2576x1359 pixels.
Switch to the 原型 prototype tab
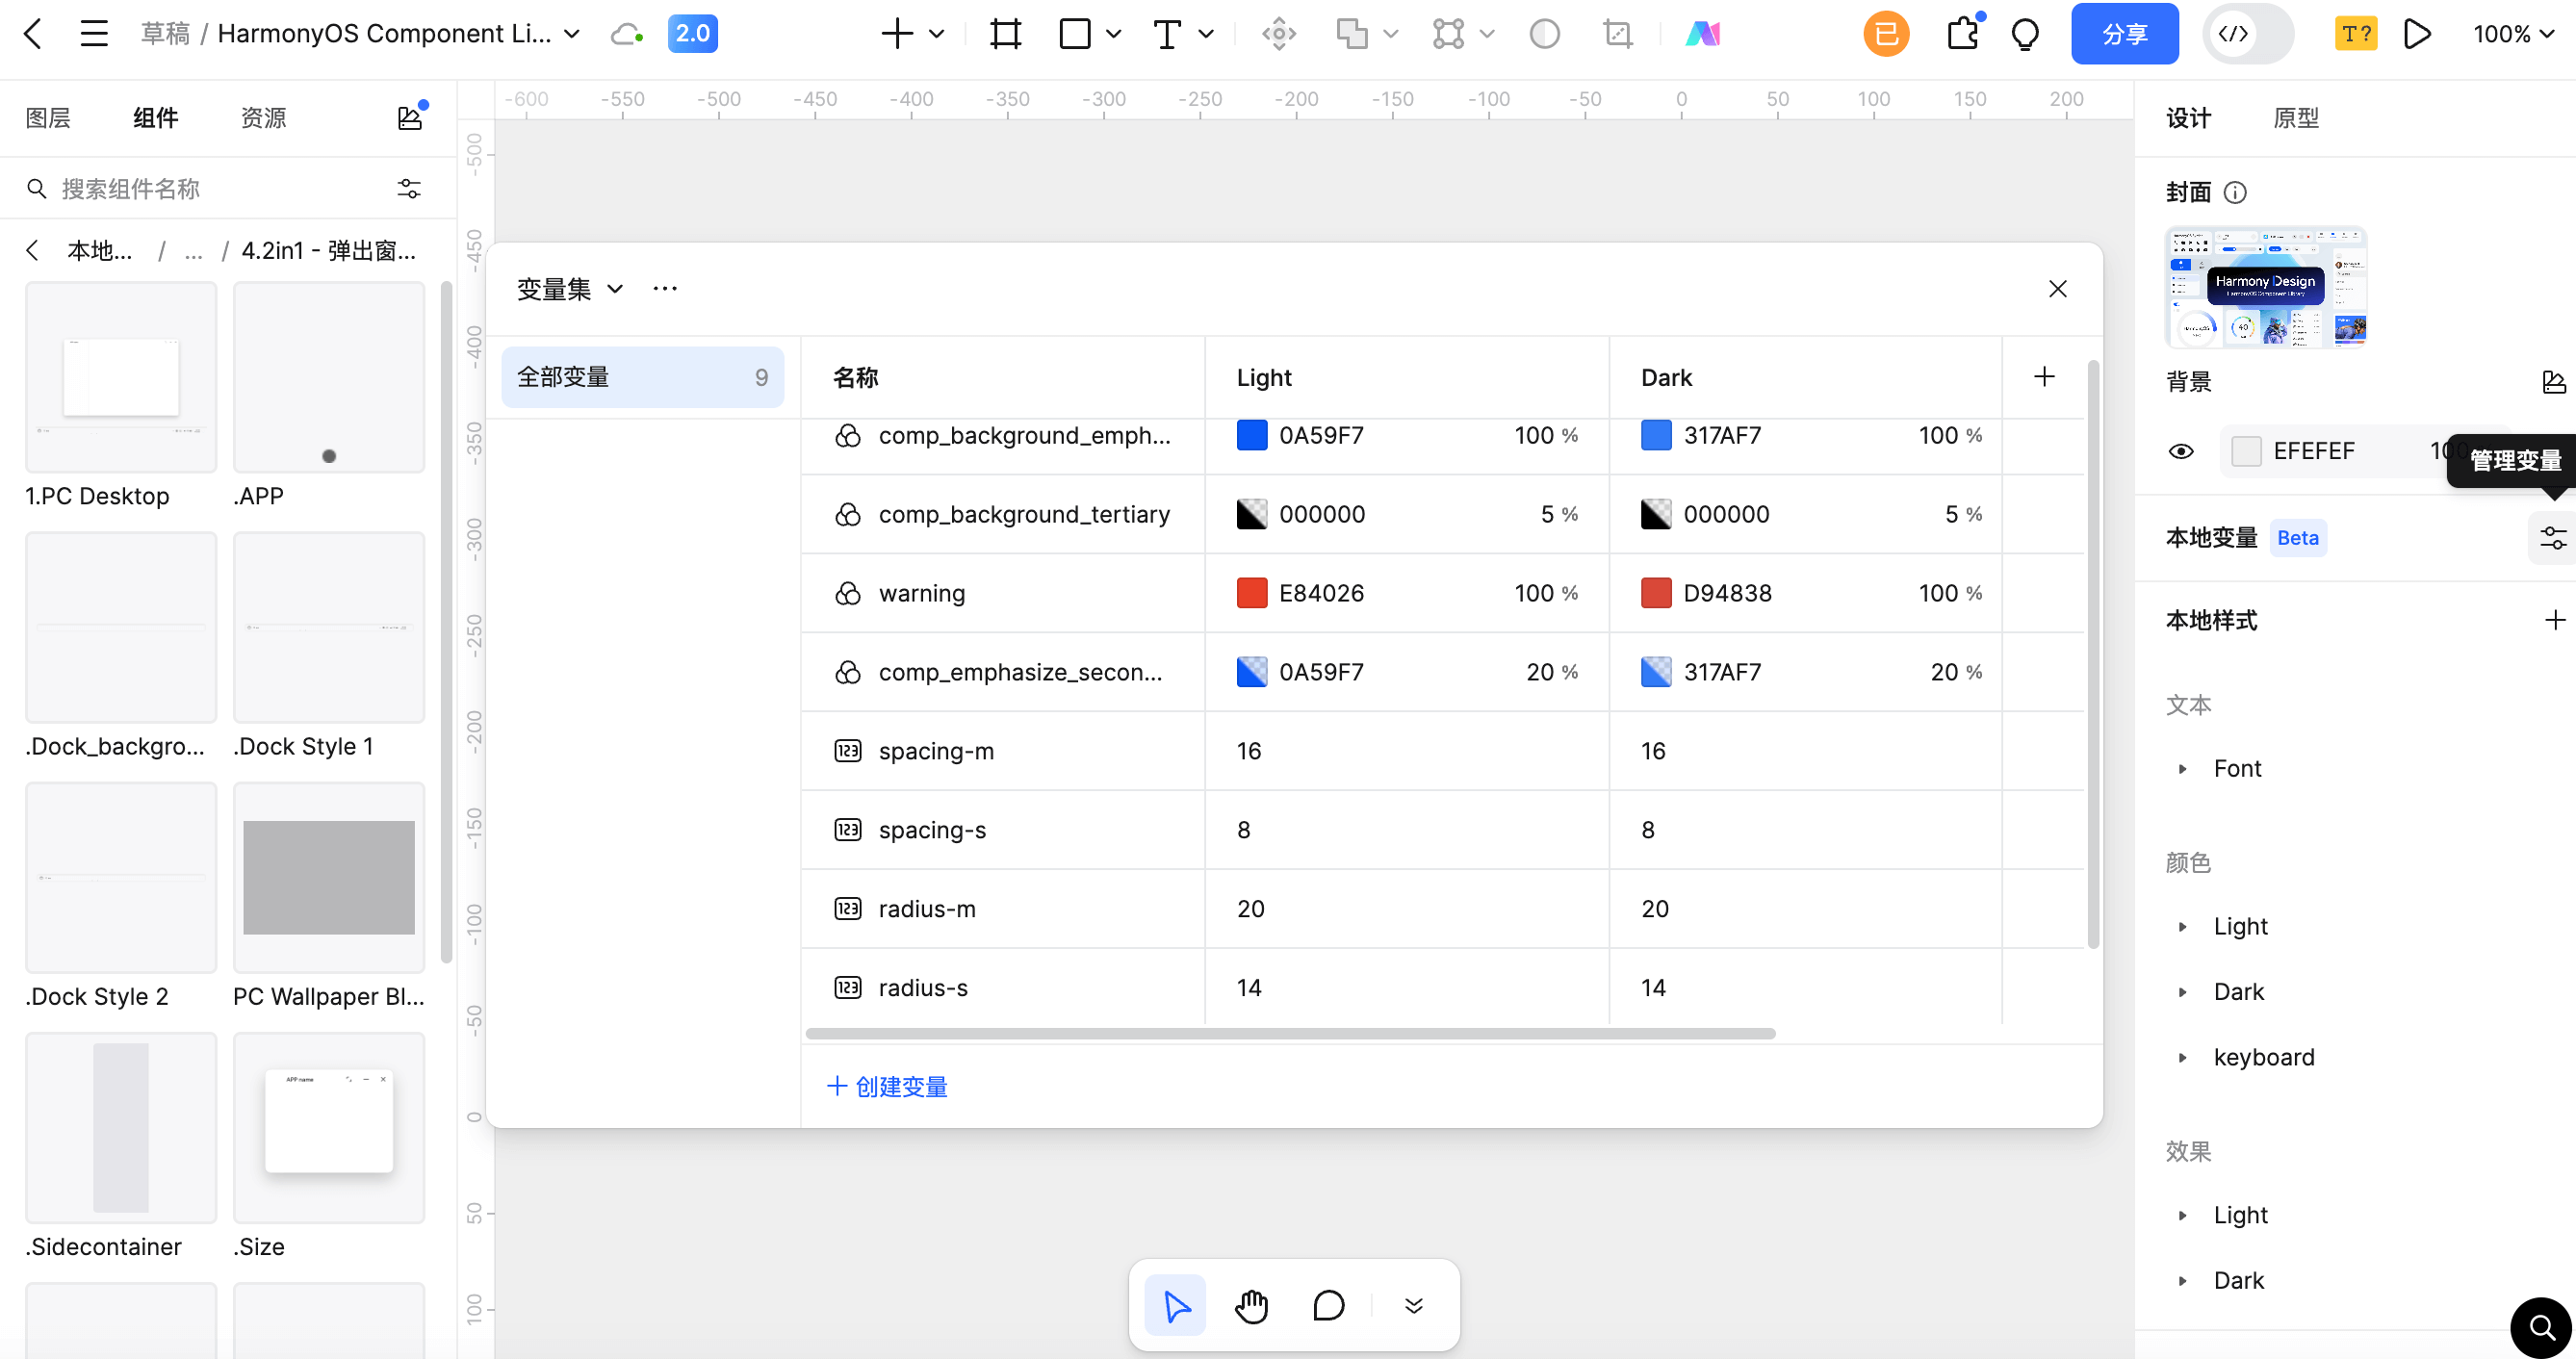click(2295, 118)
